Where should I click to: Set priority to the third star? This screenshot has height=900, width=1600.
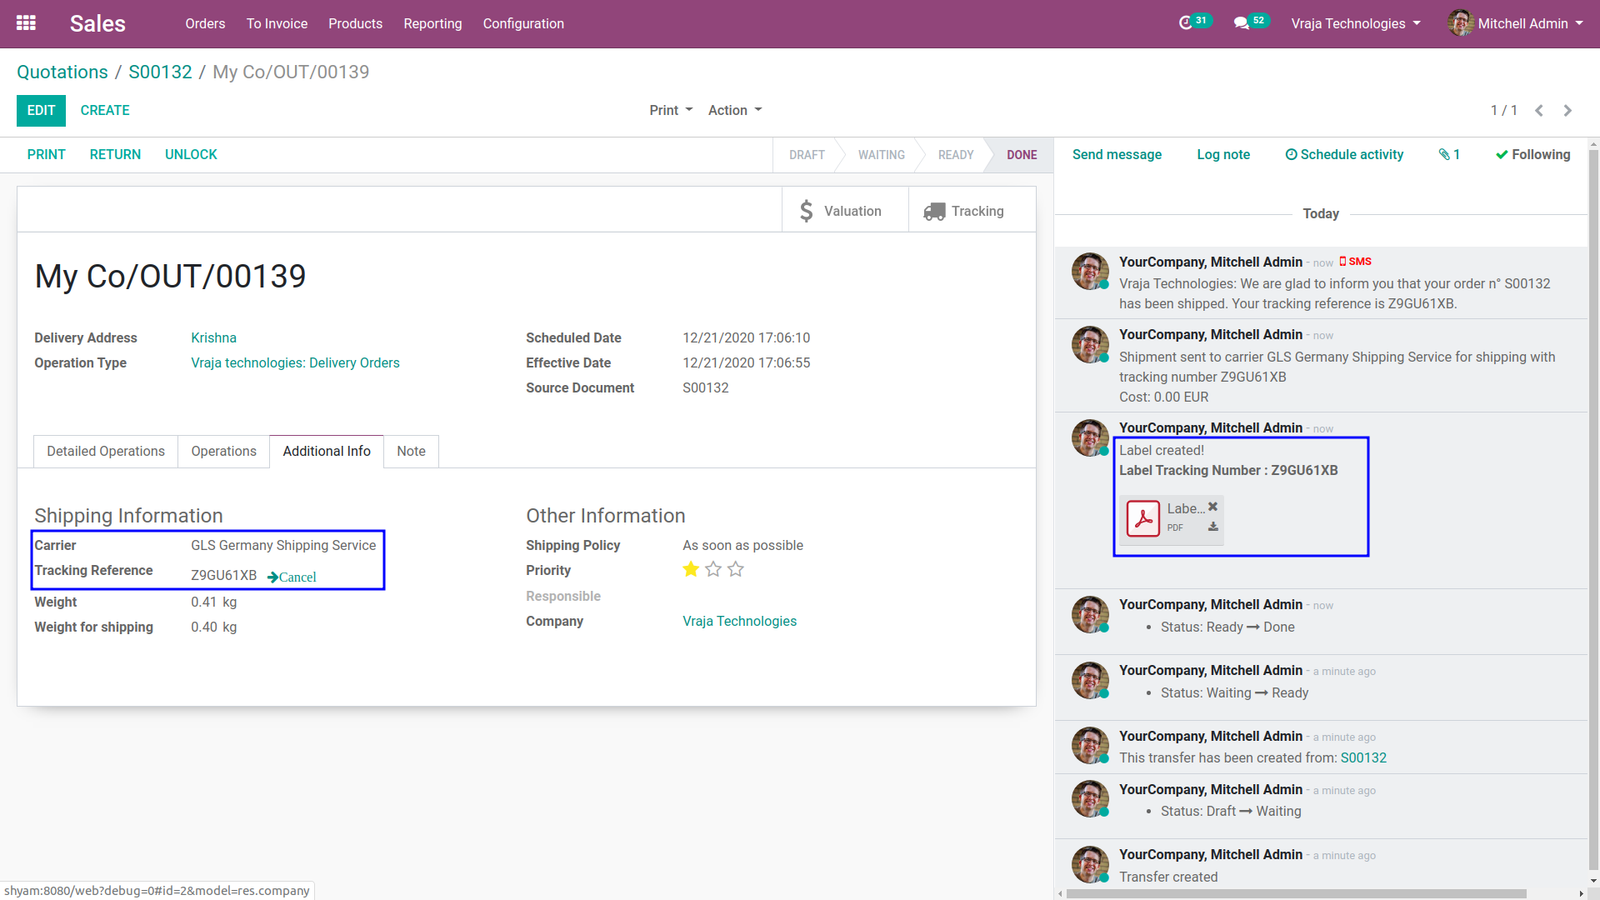click(736, 569)
